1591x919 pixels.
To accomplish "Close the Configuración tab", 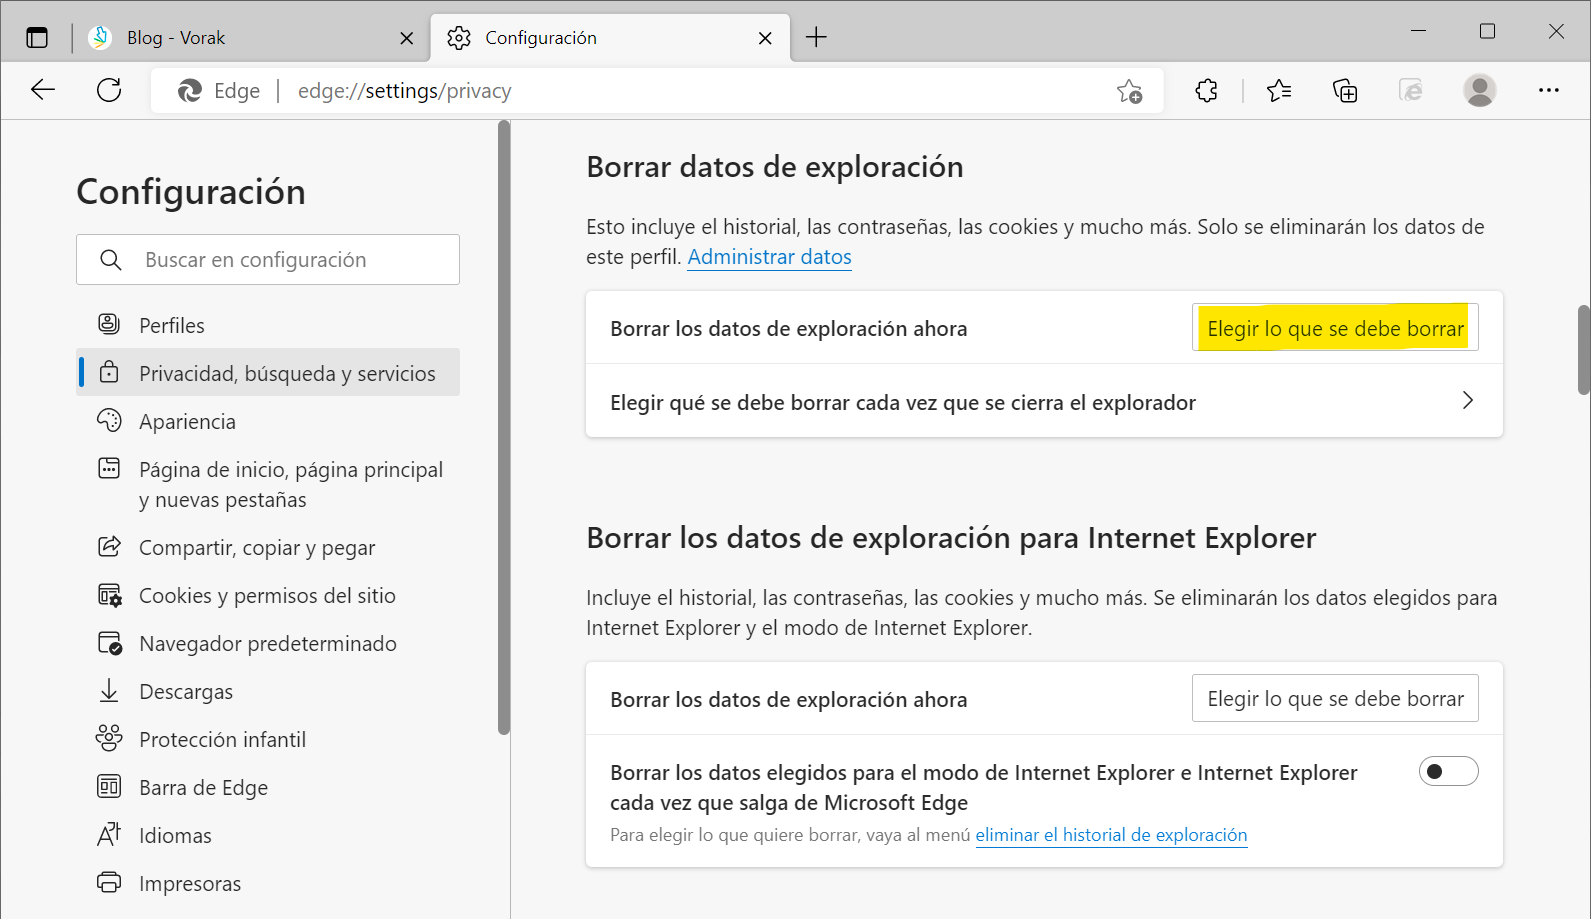I will [x=765, y=38].
